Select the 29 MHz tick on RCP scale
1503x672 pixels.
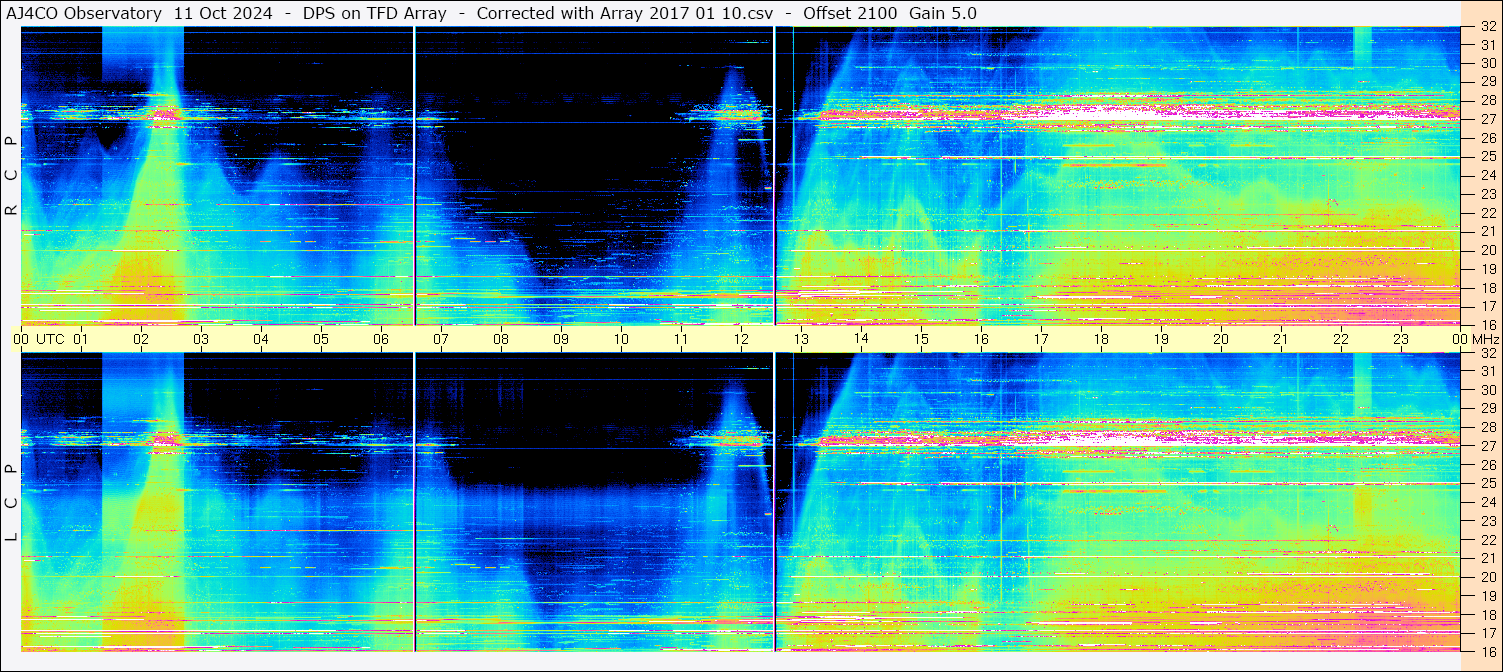tap(1488, 82)
